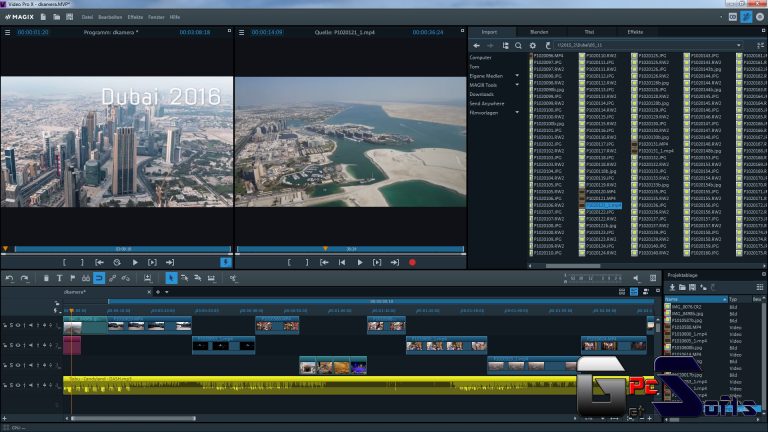Toggle the blue magnet snapping button

[99, 278]
